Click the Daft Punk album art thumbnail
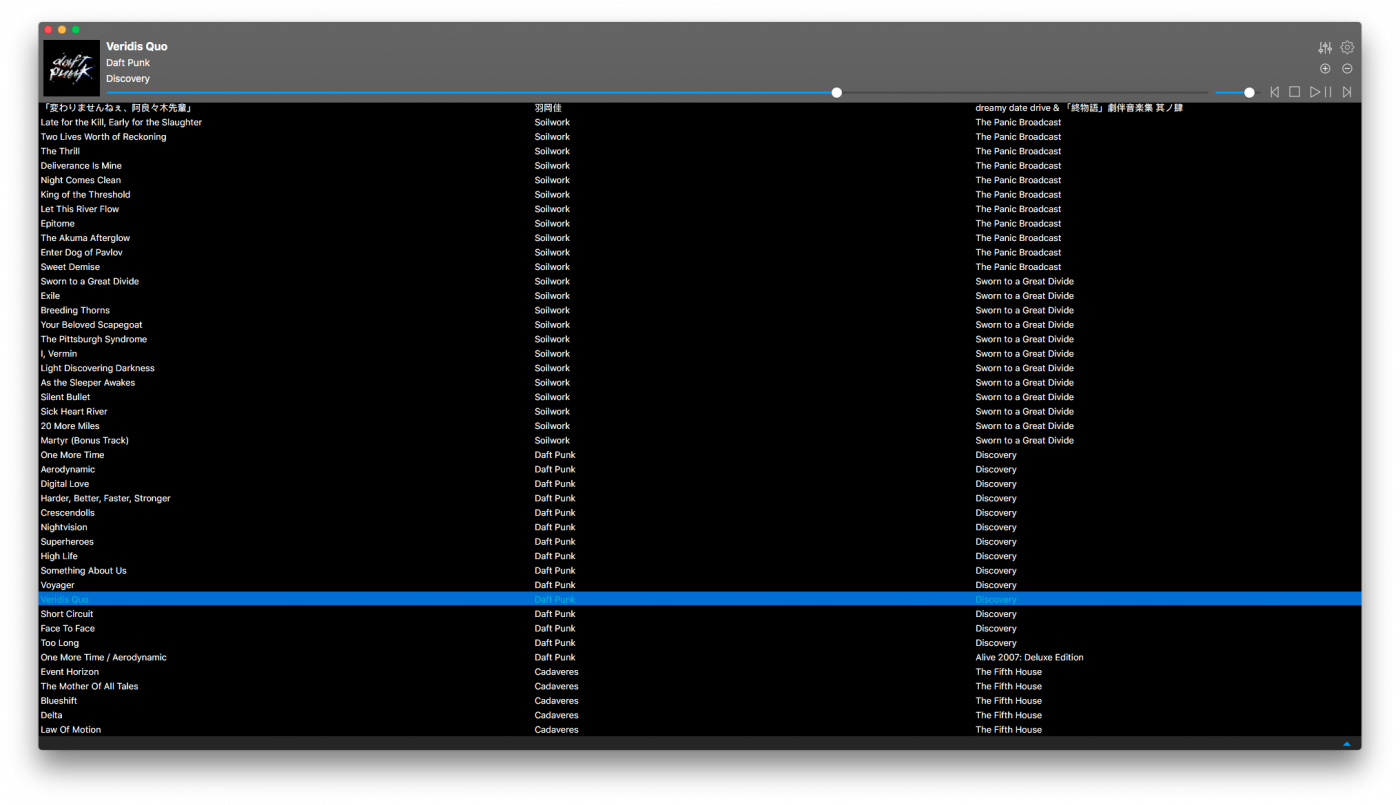 [x=72, y=68]
